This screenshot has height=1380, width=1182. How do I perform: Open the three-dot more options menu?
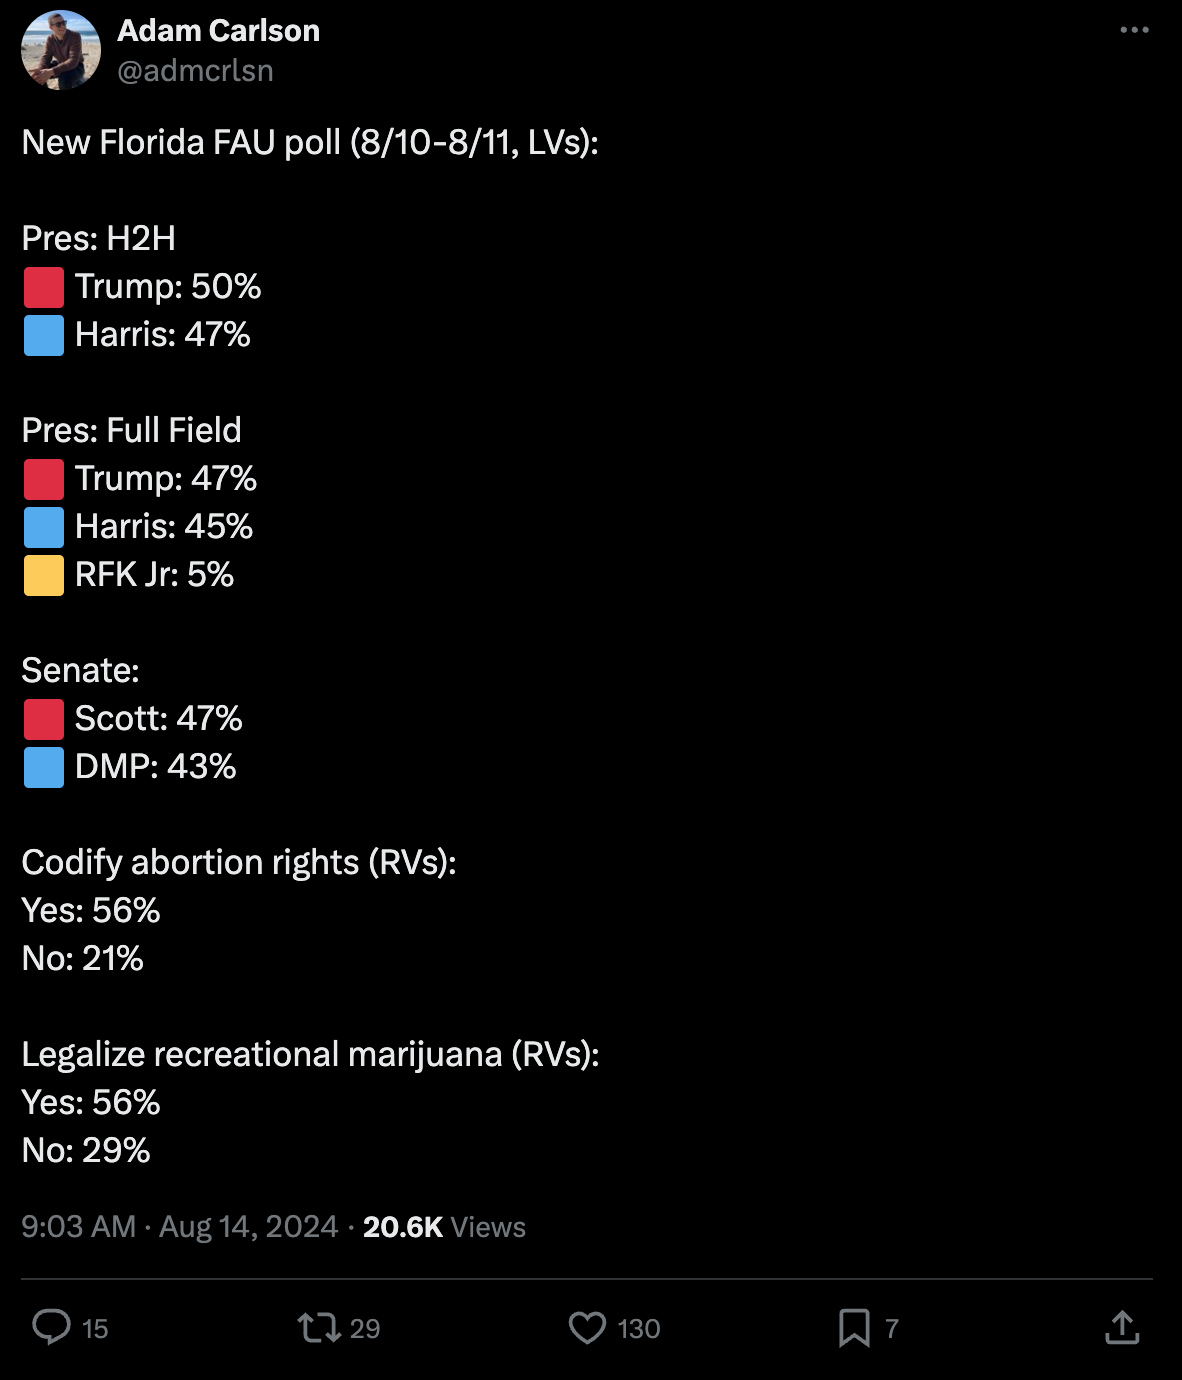coord(1134,29)
